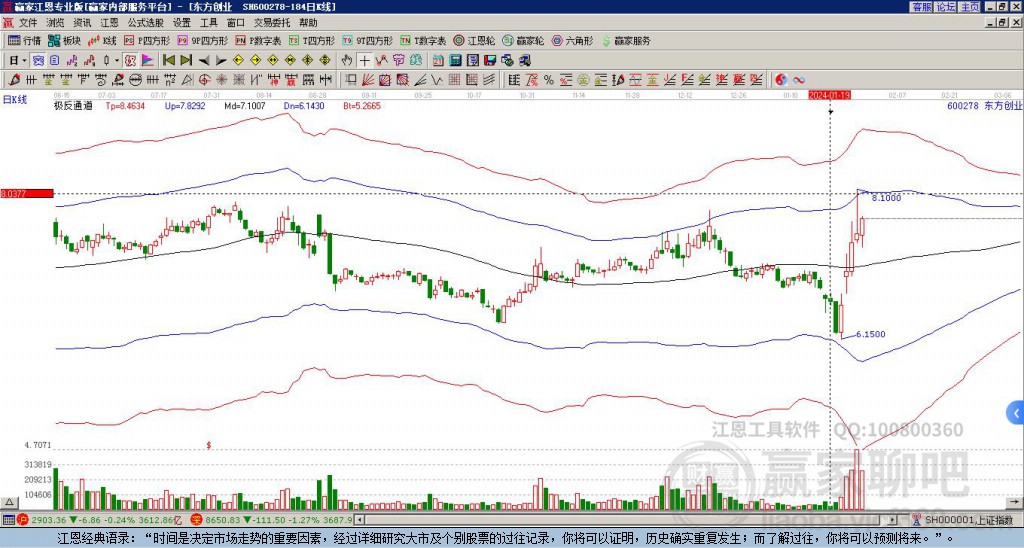Open the 9T四方形 tool
Image resolution: width=1024 pixels, height=548 pixels.
[x=367, y=40]
